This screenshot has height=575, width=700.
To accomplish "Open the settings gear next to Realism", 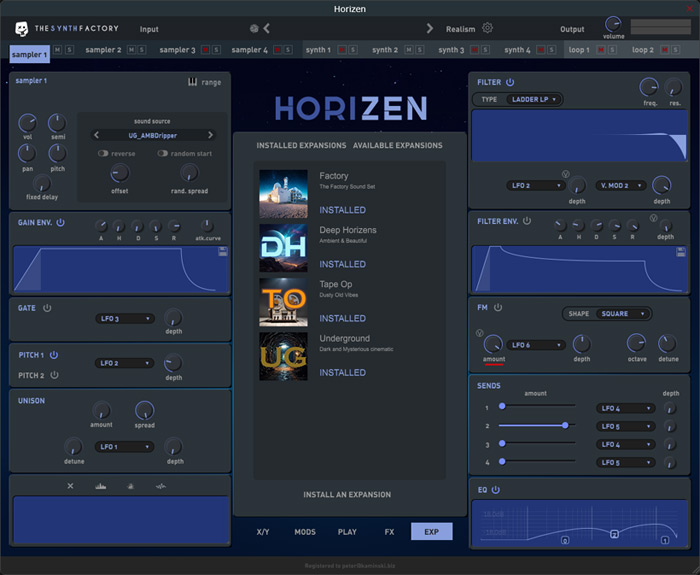I will tap(487, 28).
